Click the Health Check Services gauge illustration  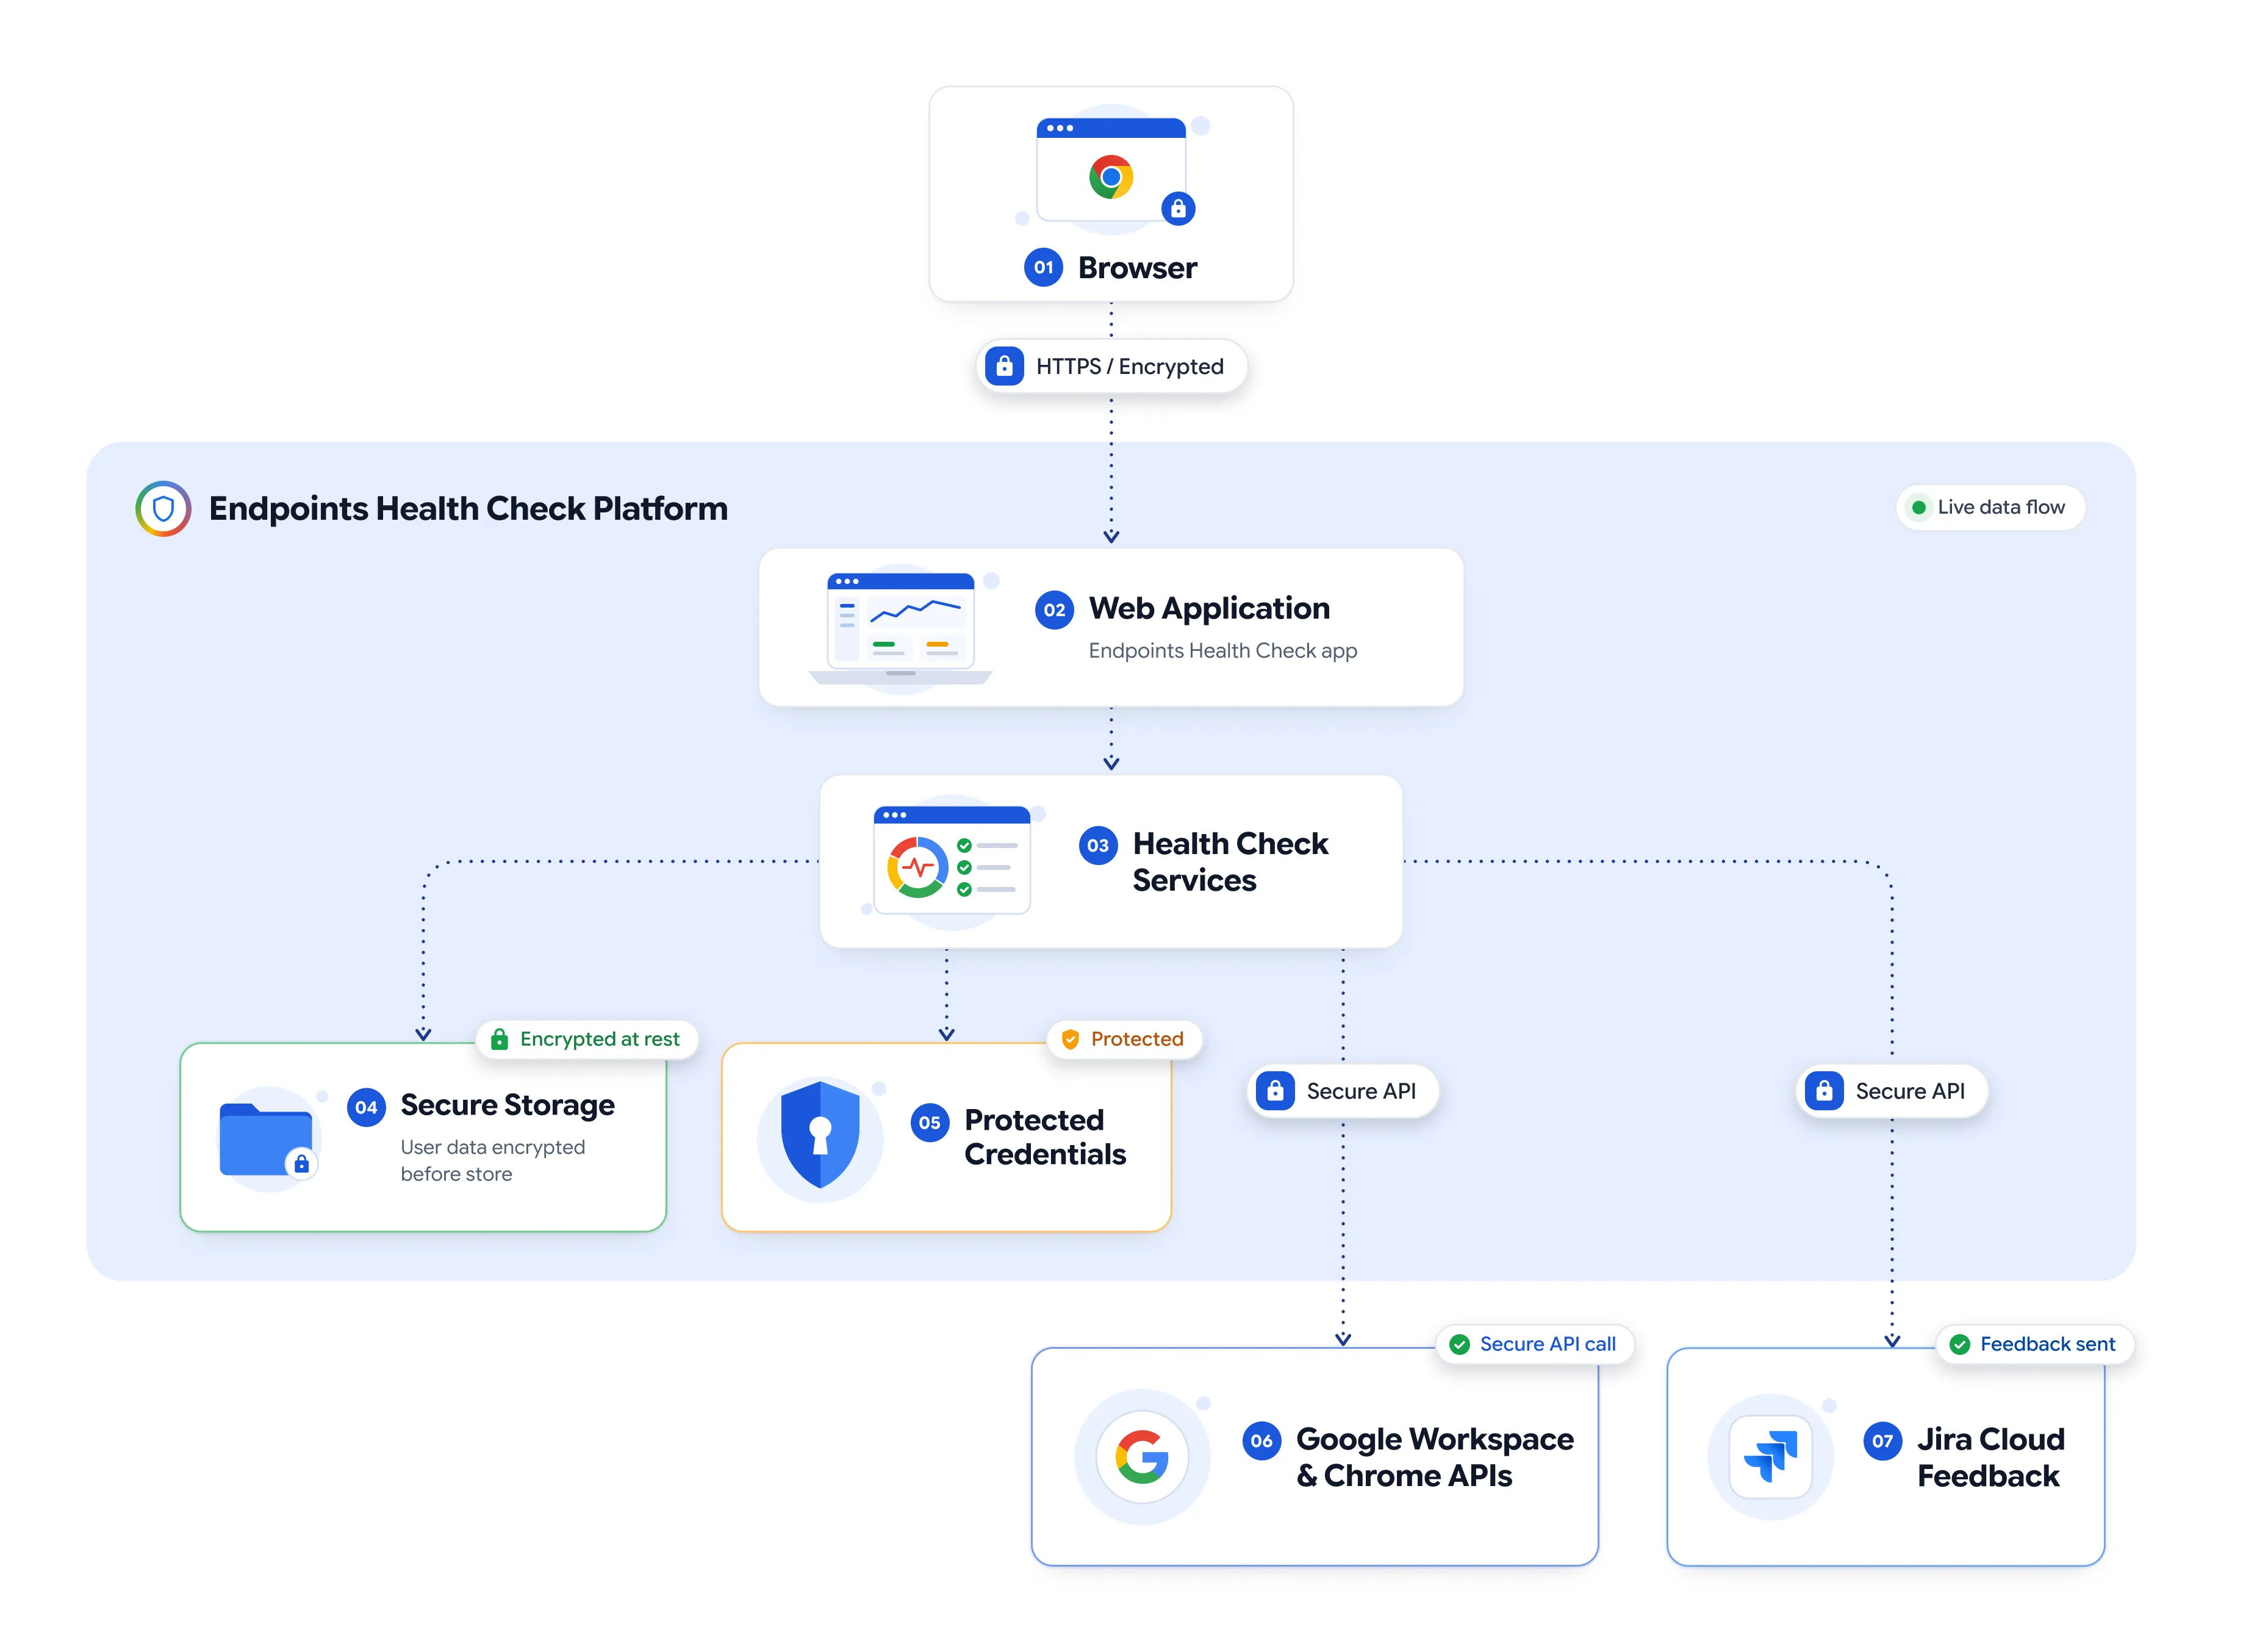tap(951, 860)
